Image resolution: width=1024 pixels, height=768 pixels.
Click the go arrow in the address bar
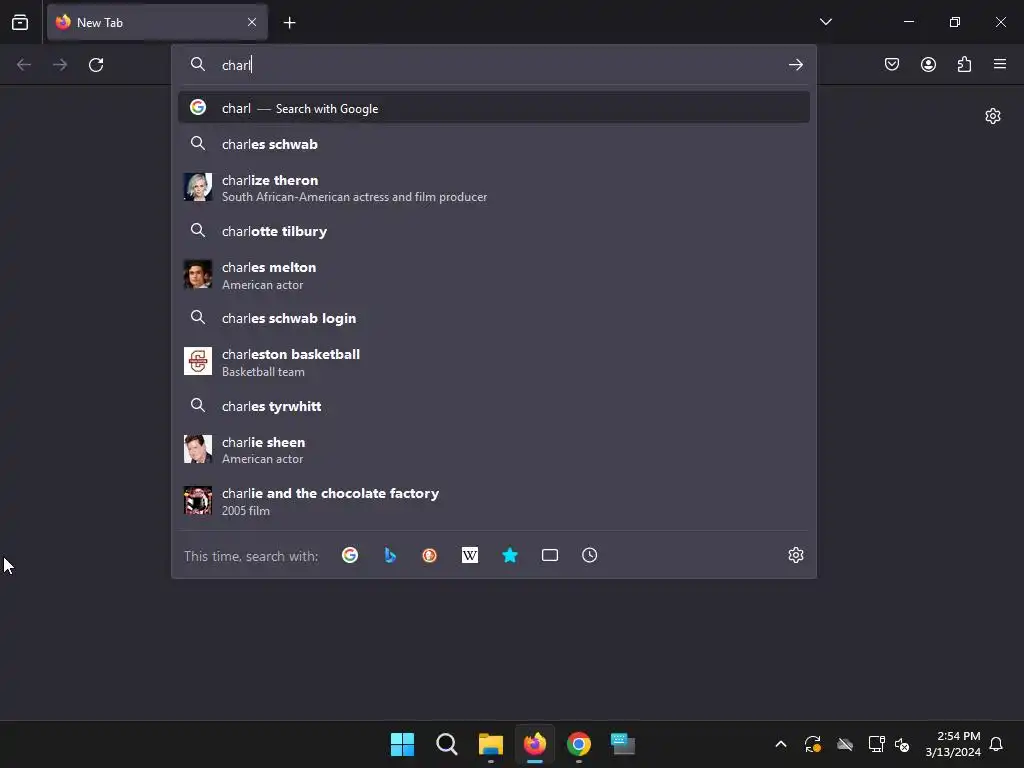pos(795,65)
